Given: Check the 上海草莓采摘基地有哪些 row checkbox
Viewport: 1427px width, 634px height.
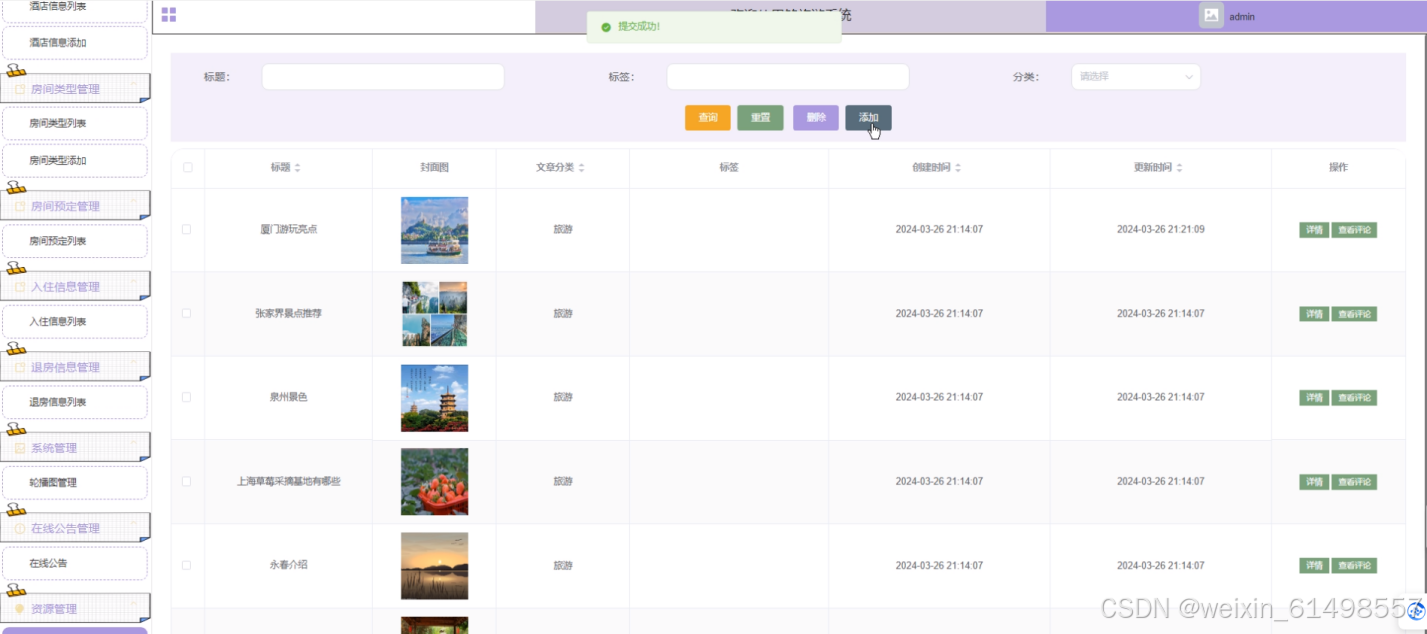Looking at the screenshot, I should 187,481.
